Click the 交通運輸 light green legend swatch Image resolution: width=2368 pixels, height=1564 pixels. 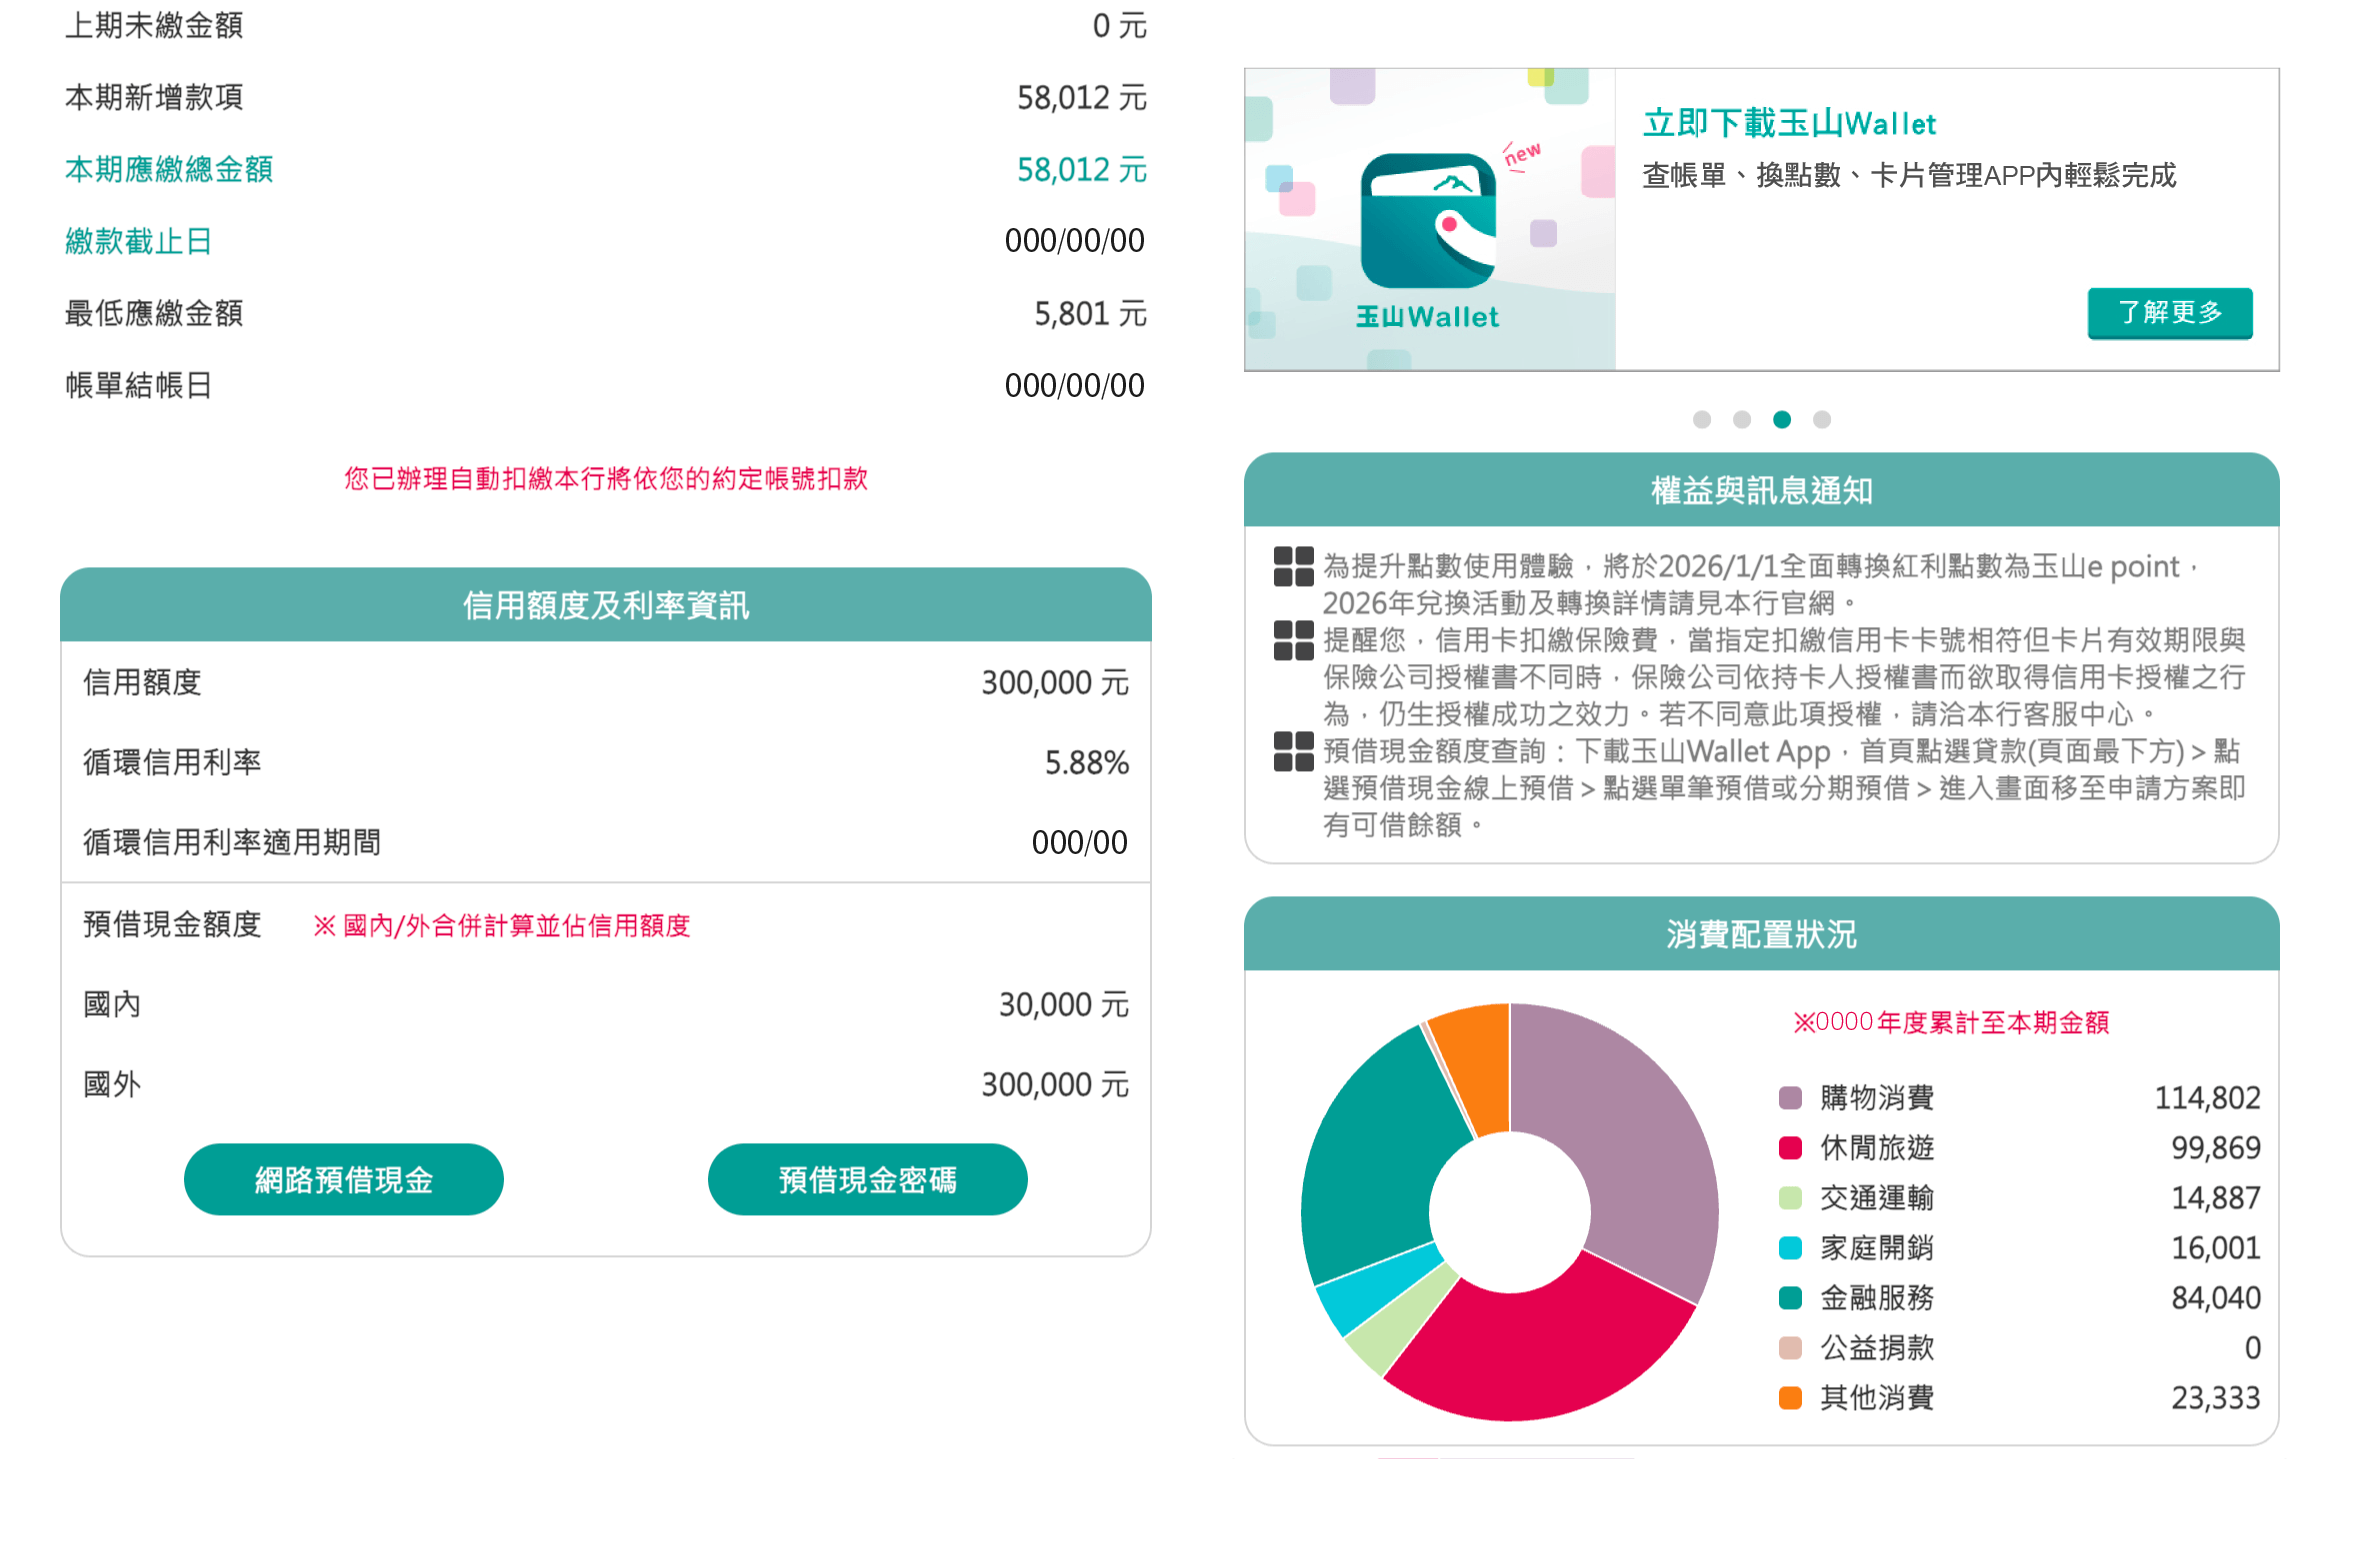1789,1197
